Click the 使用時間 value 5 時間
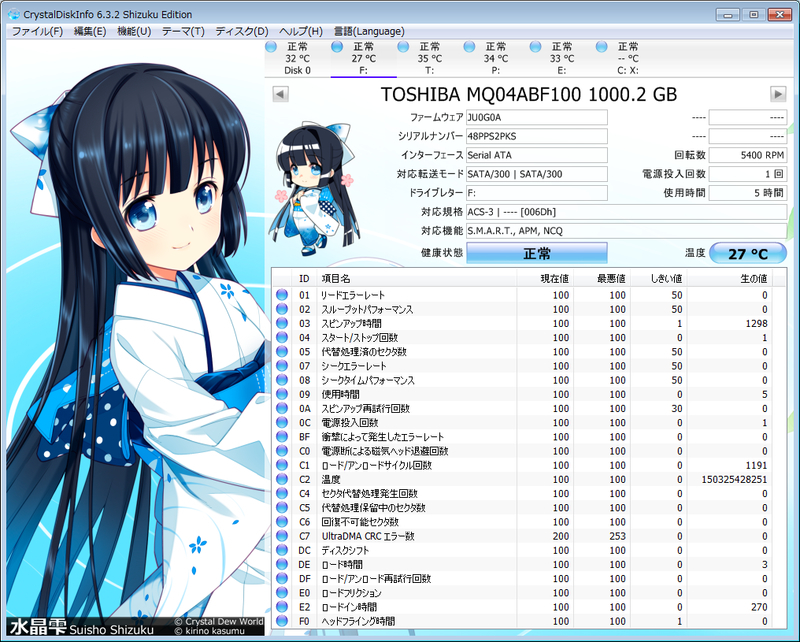 coord(748,193)
